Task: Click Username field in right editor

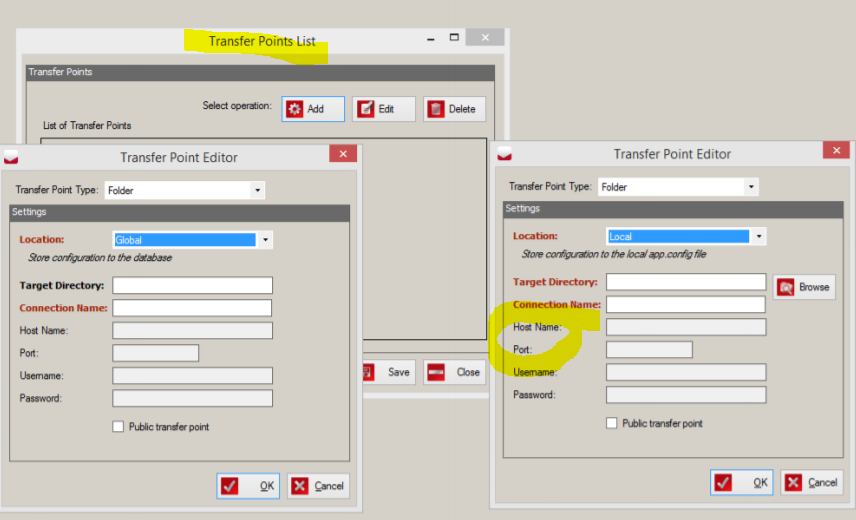Action: [686, 372]
